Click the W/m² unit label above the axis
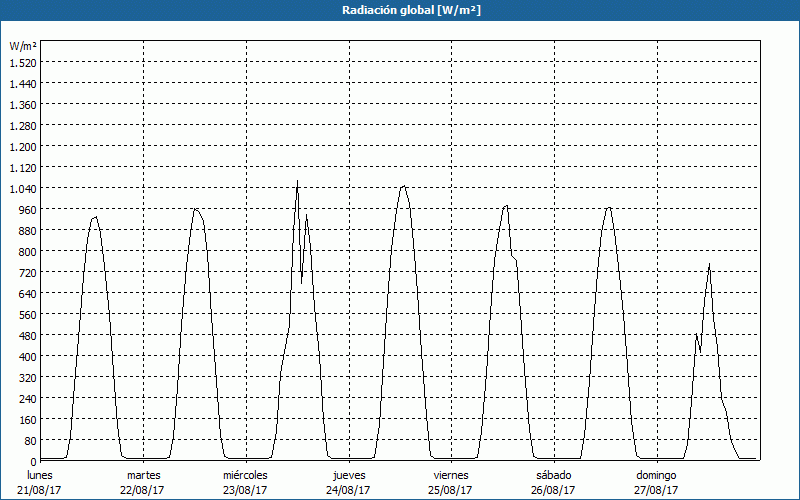Image resolution: width=800 pixels, height=500 pixels. (x=23, y=46)
